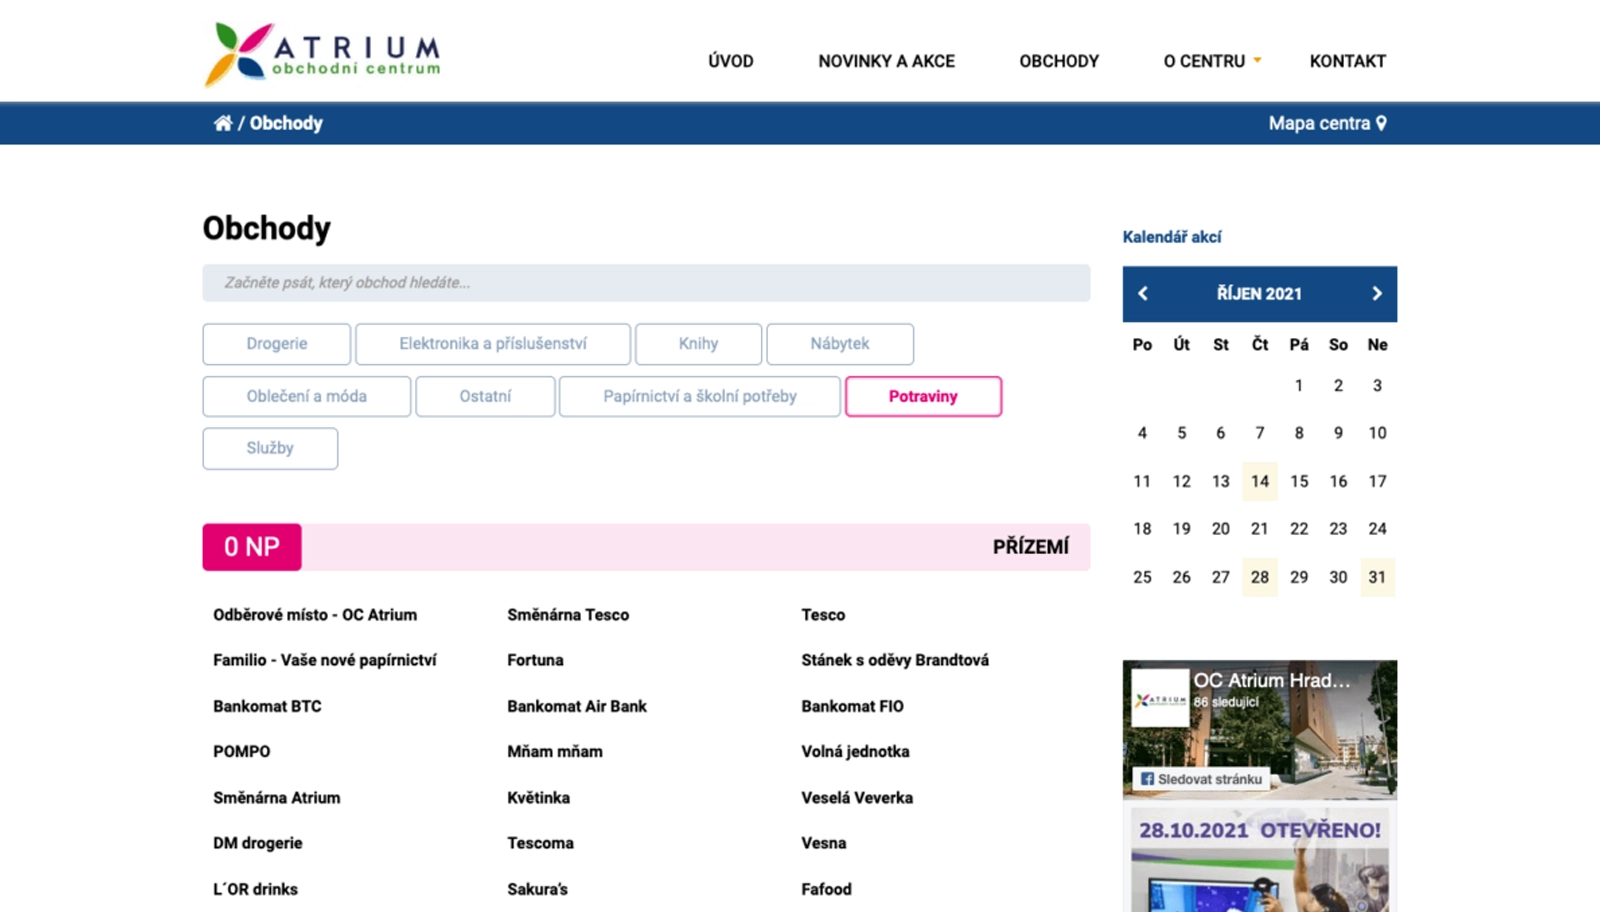
Task: Click the shop search input field
Action: tap(645, 282)
